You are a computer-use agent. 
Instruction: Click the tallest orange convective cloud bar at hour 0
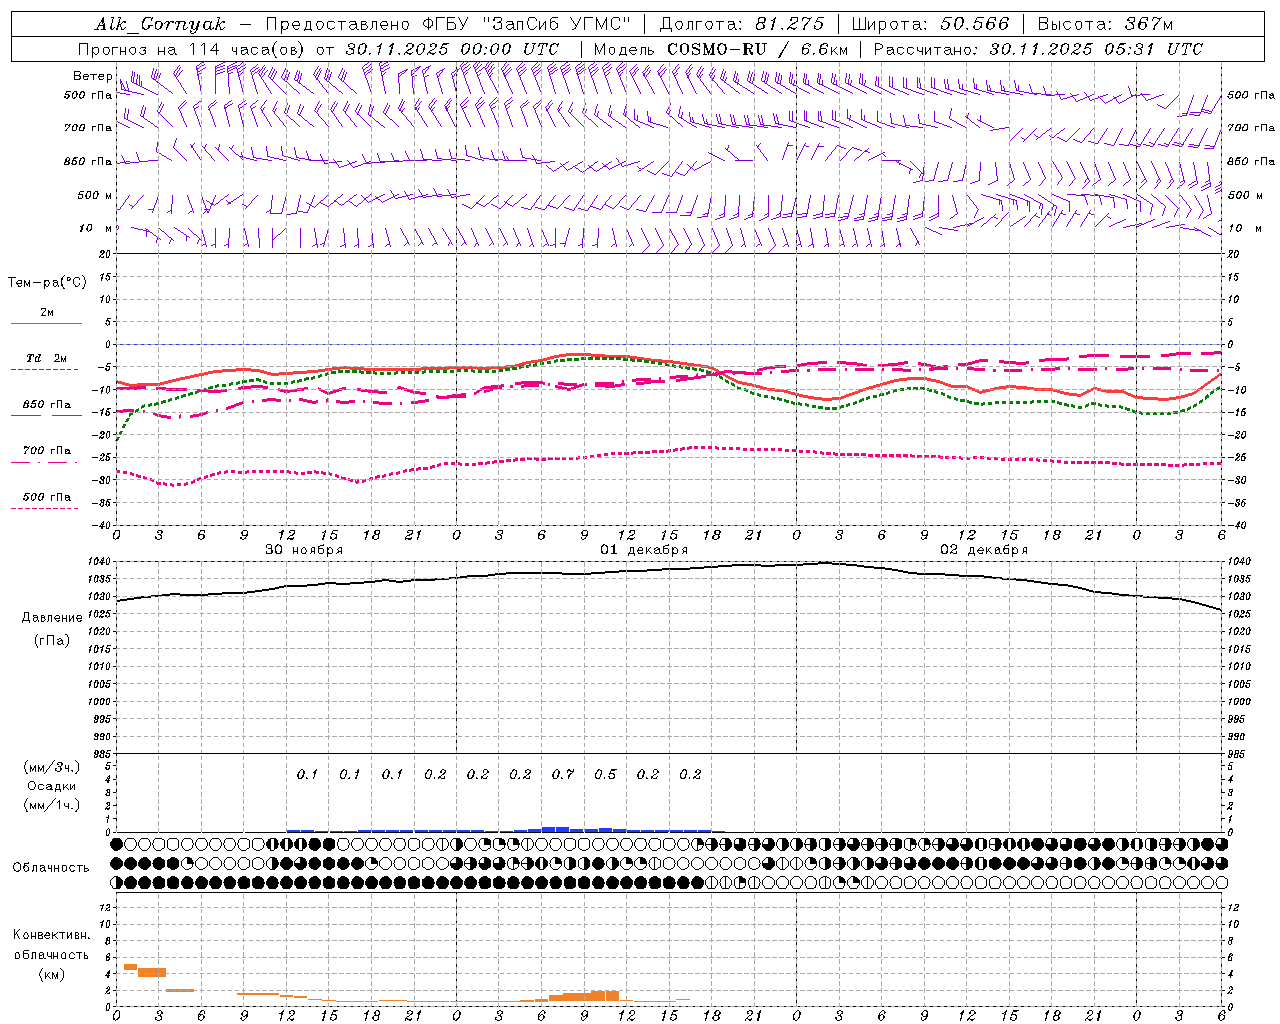click(130, 967)
